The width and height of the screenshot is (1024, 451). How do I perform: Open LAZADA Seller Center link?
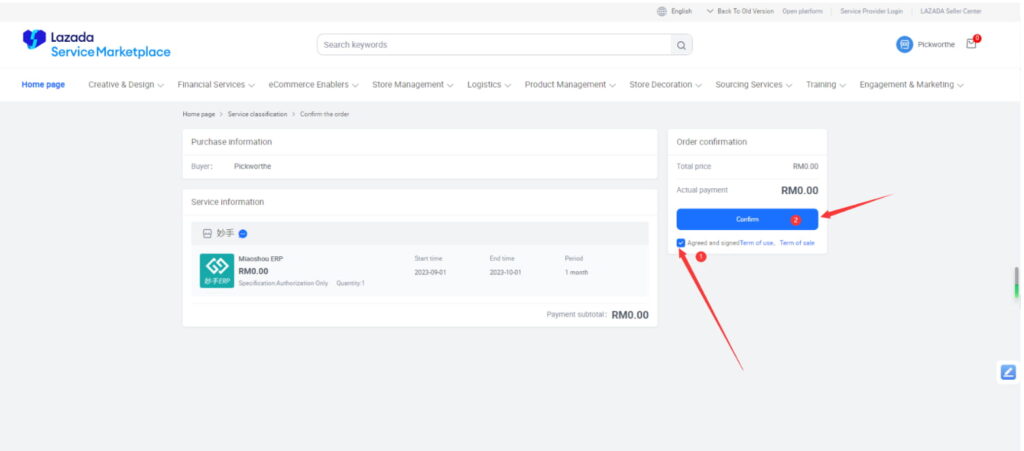pyautogui.click(x=950, y=11)
